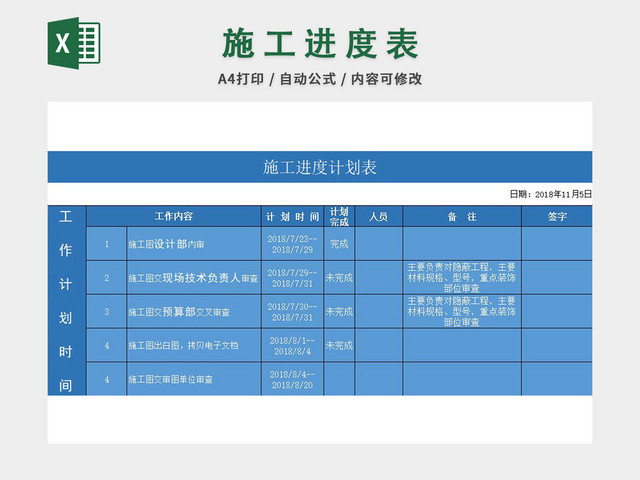Click empty 签字 cell in 设计部内审 row
This screenshot has width=640, height=480.
click(x=557, y=244)
